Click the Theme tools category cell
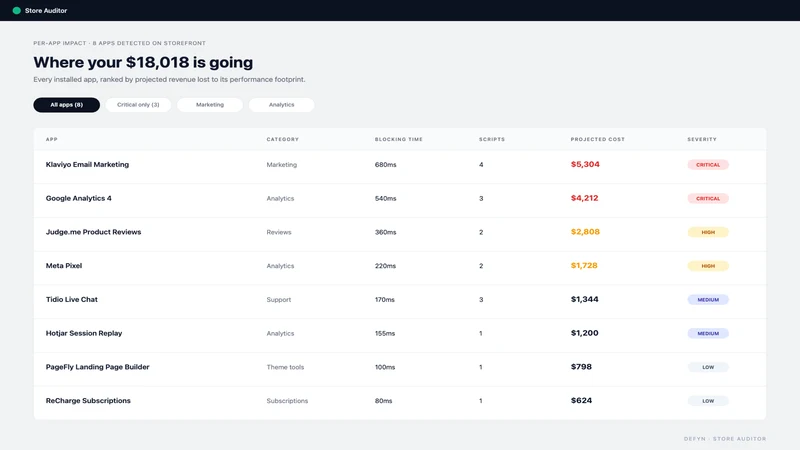800x450 pixels. (x=285, y=367)
